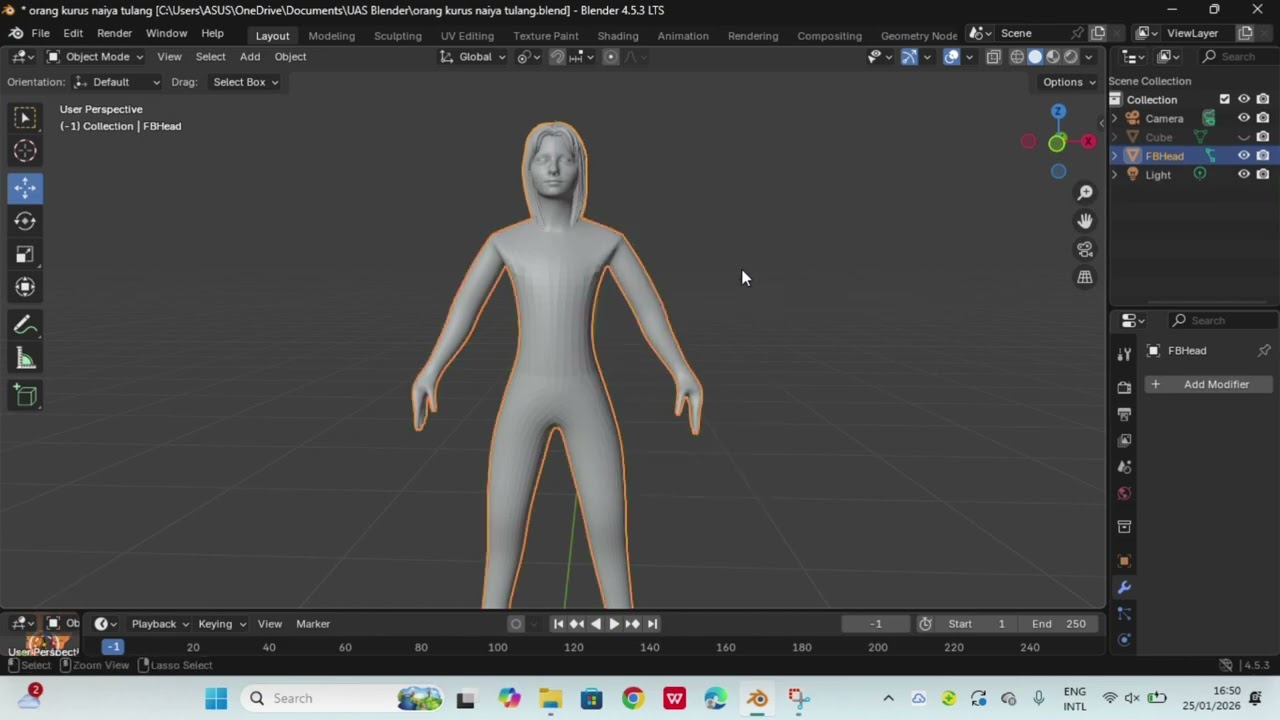Select the Measure ruler tool

[x=25, y=360]
